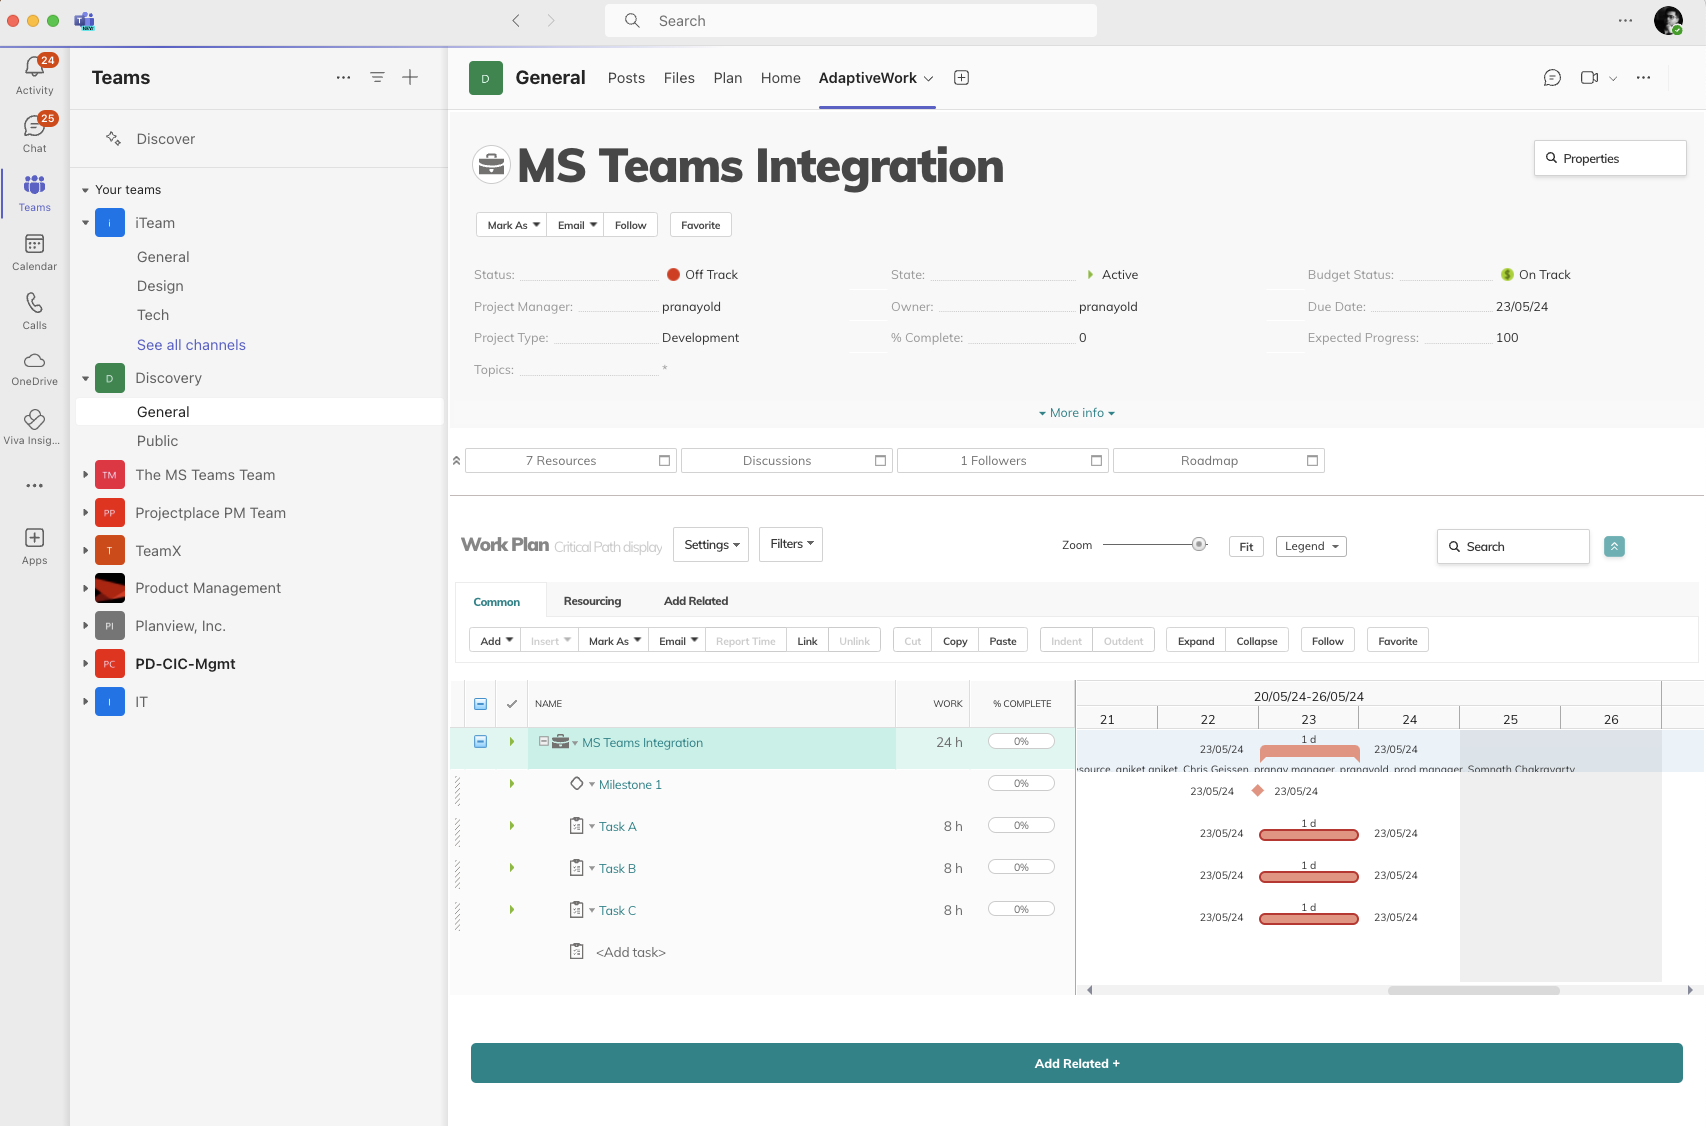
Task: Click the Collapse button in toolbar
Action: tap(1257, 641)
